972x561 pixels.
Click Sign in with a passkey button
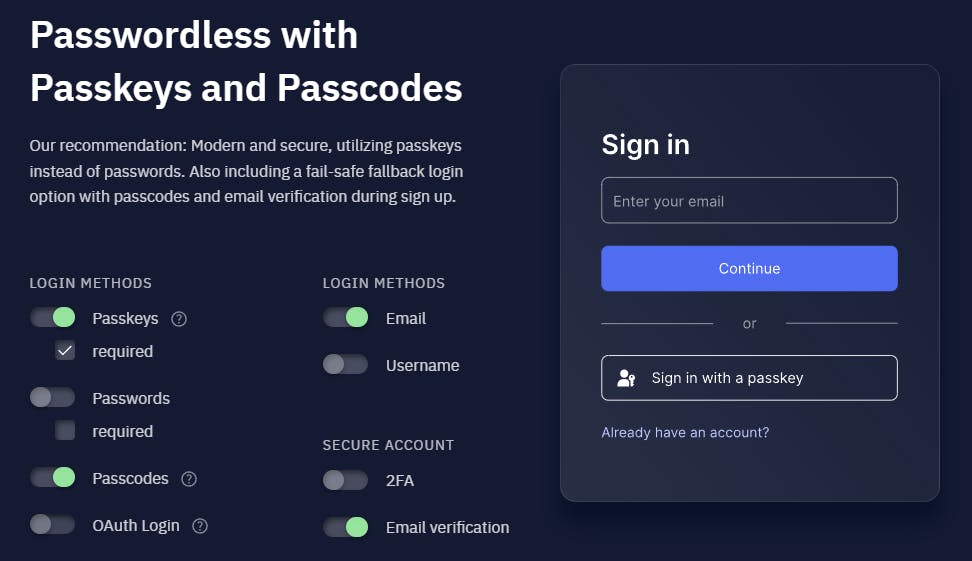(749, 378)
